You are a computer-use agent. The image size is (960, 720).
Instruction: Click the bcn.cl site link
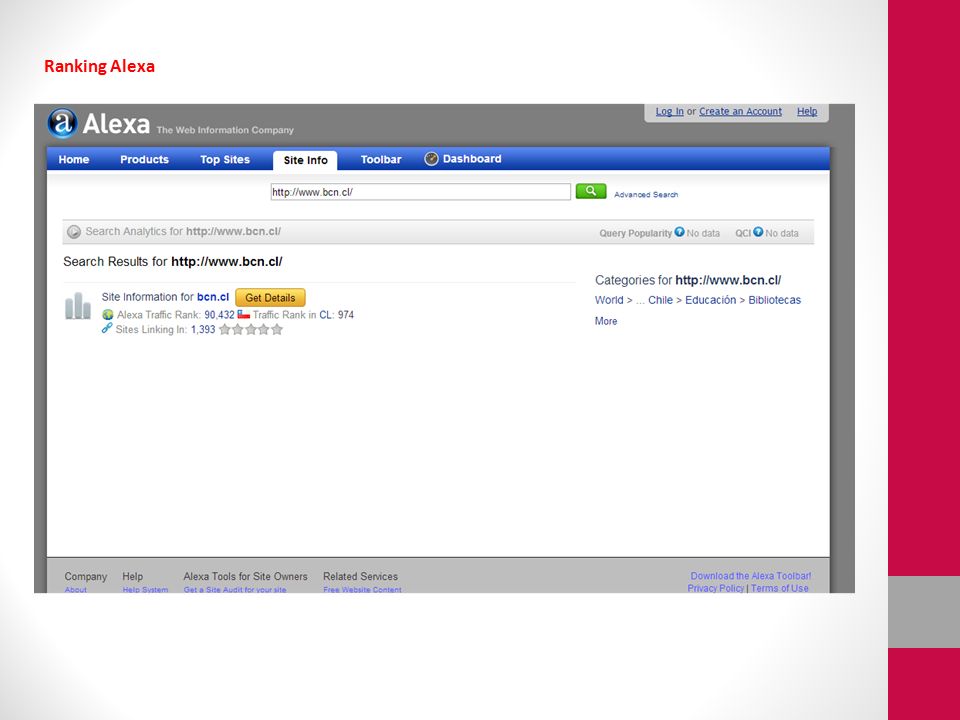tap(213, 297)
